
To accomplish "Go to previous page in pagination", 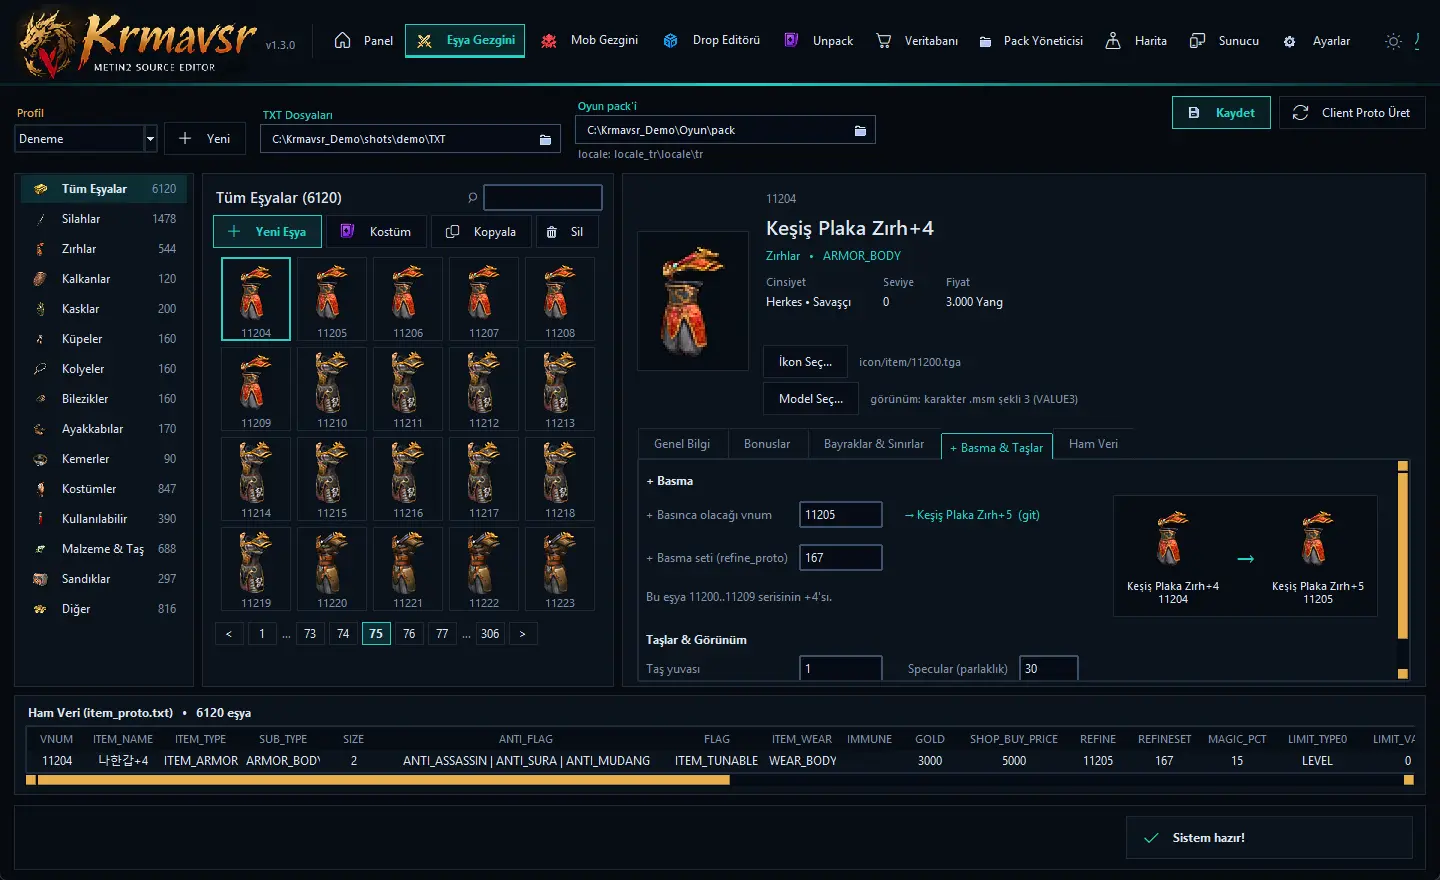I will coord(229,634).
